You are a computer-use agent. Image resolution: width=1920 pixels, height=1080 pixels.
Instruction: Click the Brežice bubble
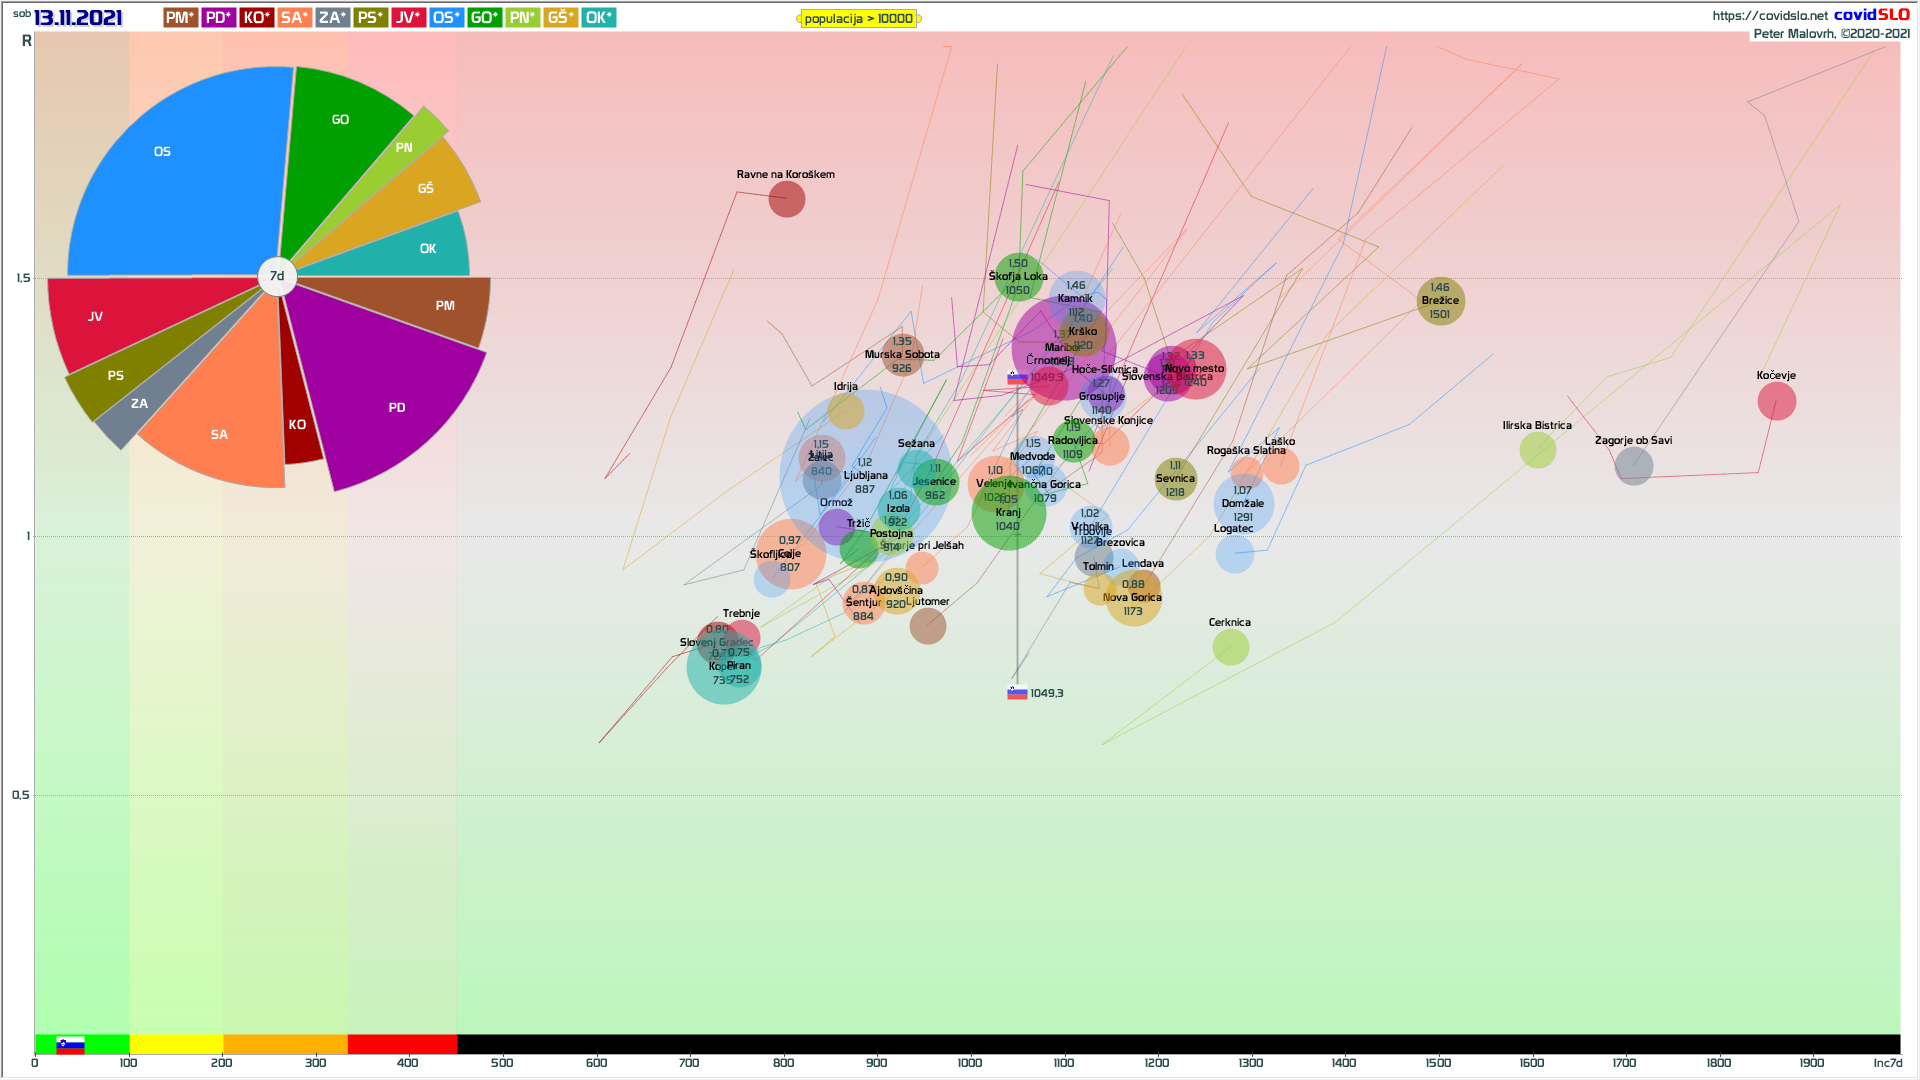(x=1440, y=301)
